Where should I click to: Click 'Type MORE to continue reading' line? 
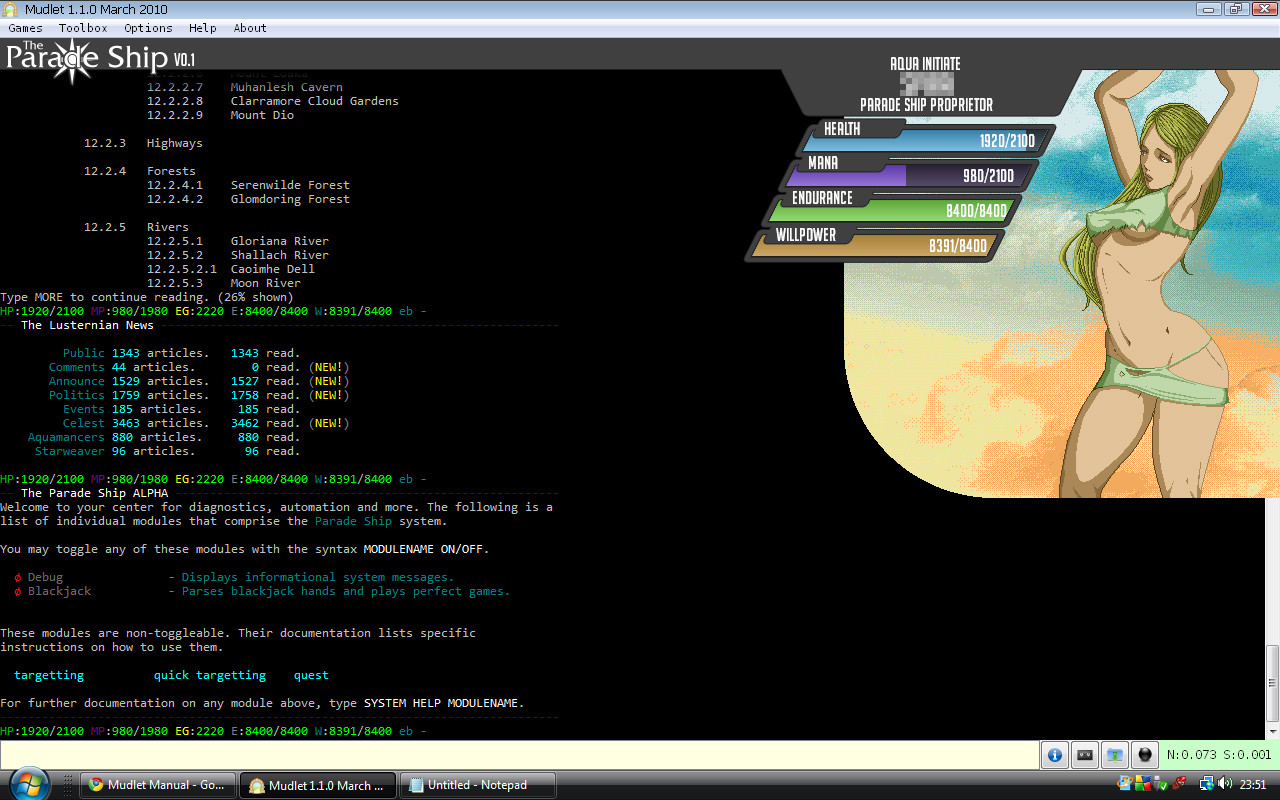point(147,297)
